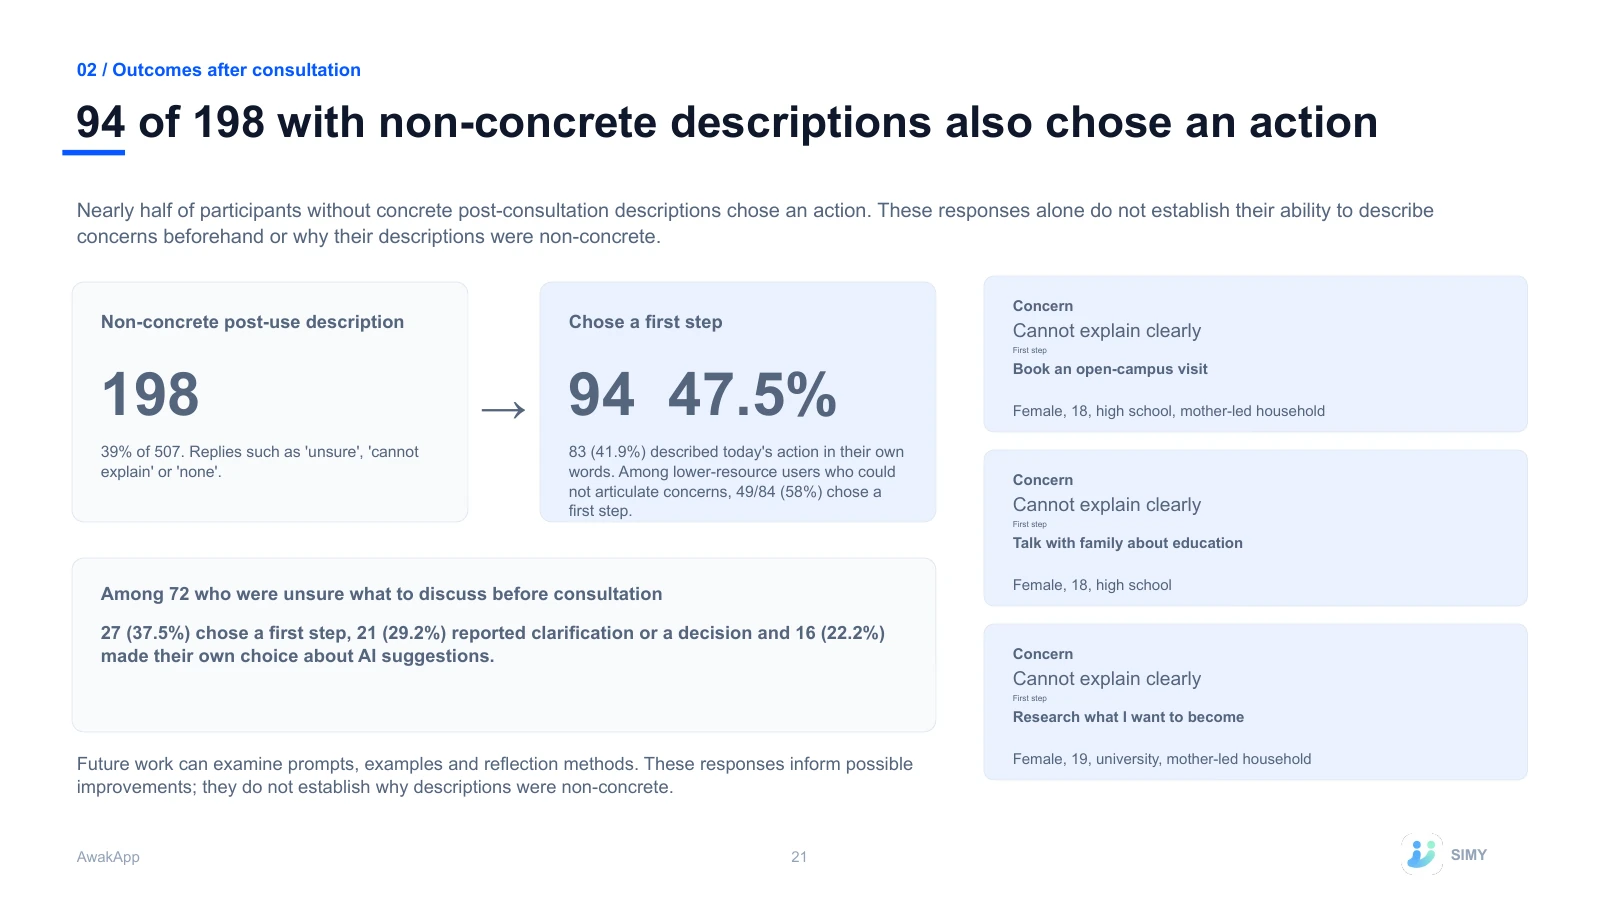The height and width of the screenshot is (900, 1600).
Task: Click the blue underline accent below the title
Action: pyautogui.click(x=94, y=153)
